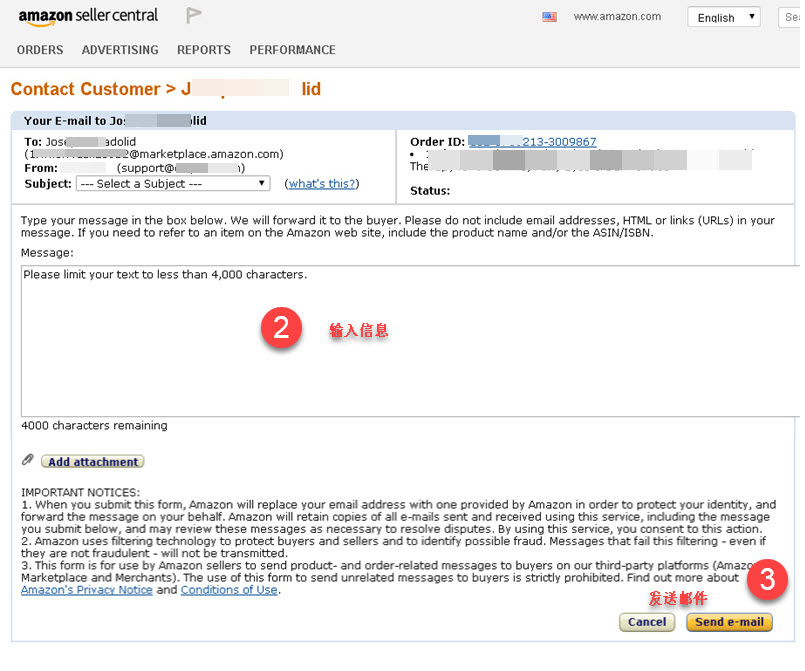The height and width of the screenshot is (671, 805).
Task: Open the REPORTS menu
Action: point(204,50)
